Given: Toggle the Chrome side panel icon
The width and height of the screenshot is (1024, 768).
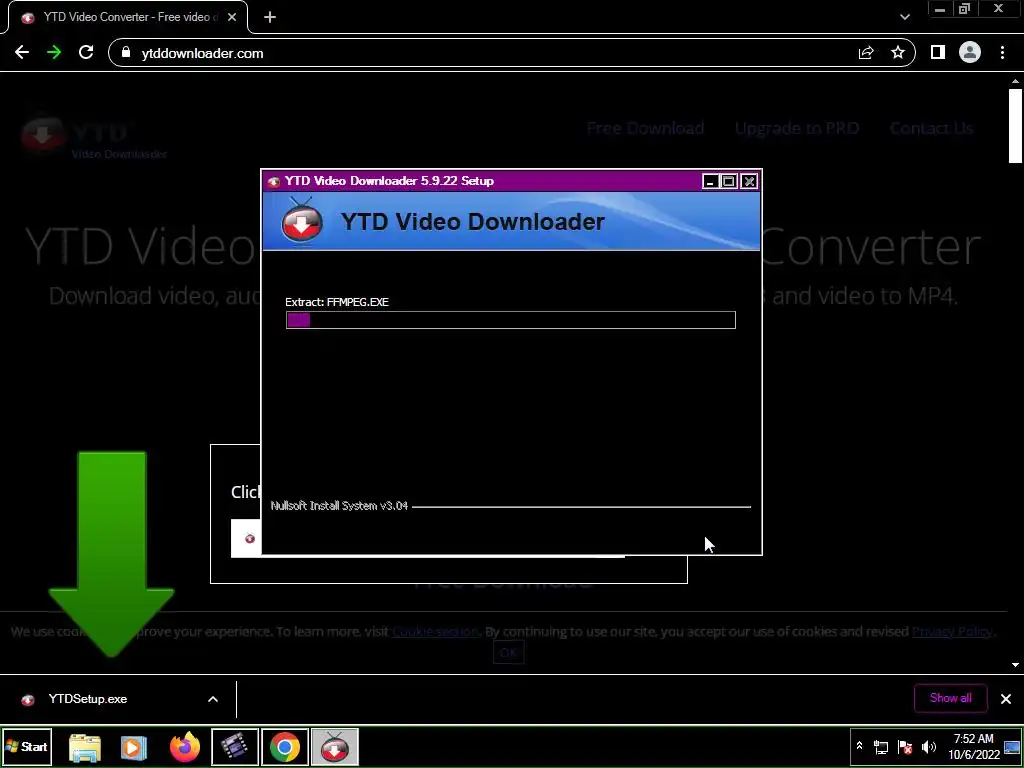Looking at the screenshot, I should pyautogui.click(x=938, y=52).
